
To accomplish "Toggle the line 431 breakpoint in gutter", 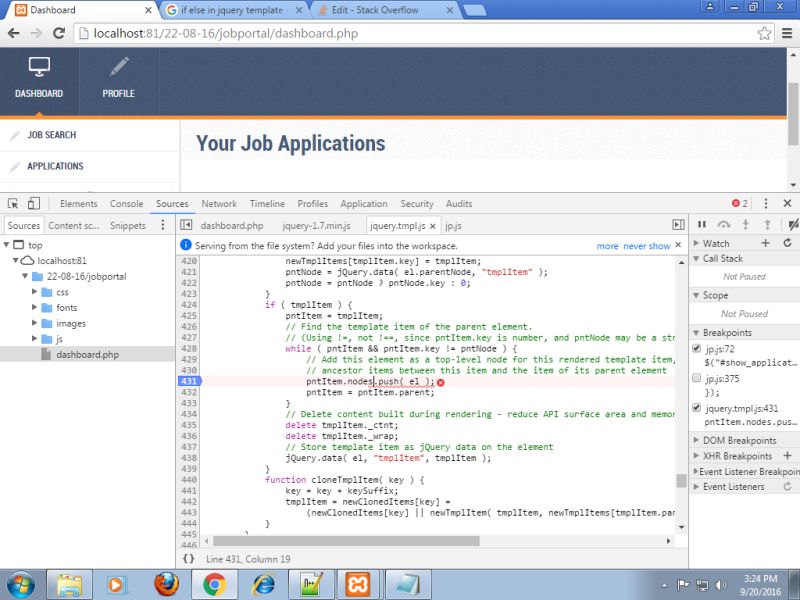I will [190, 381].
